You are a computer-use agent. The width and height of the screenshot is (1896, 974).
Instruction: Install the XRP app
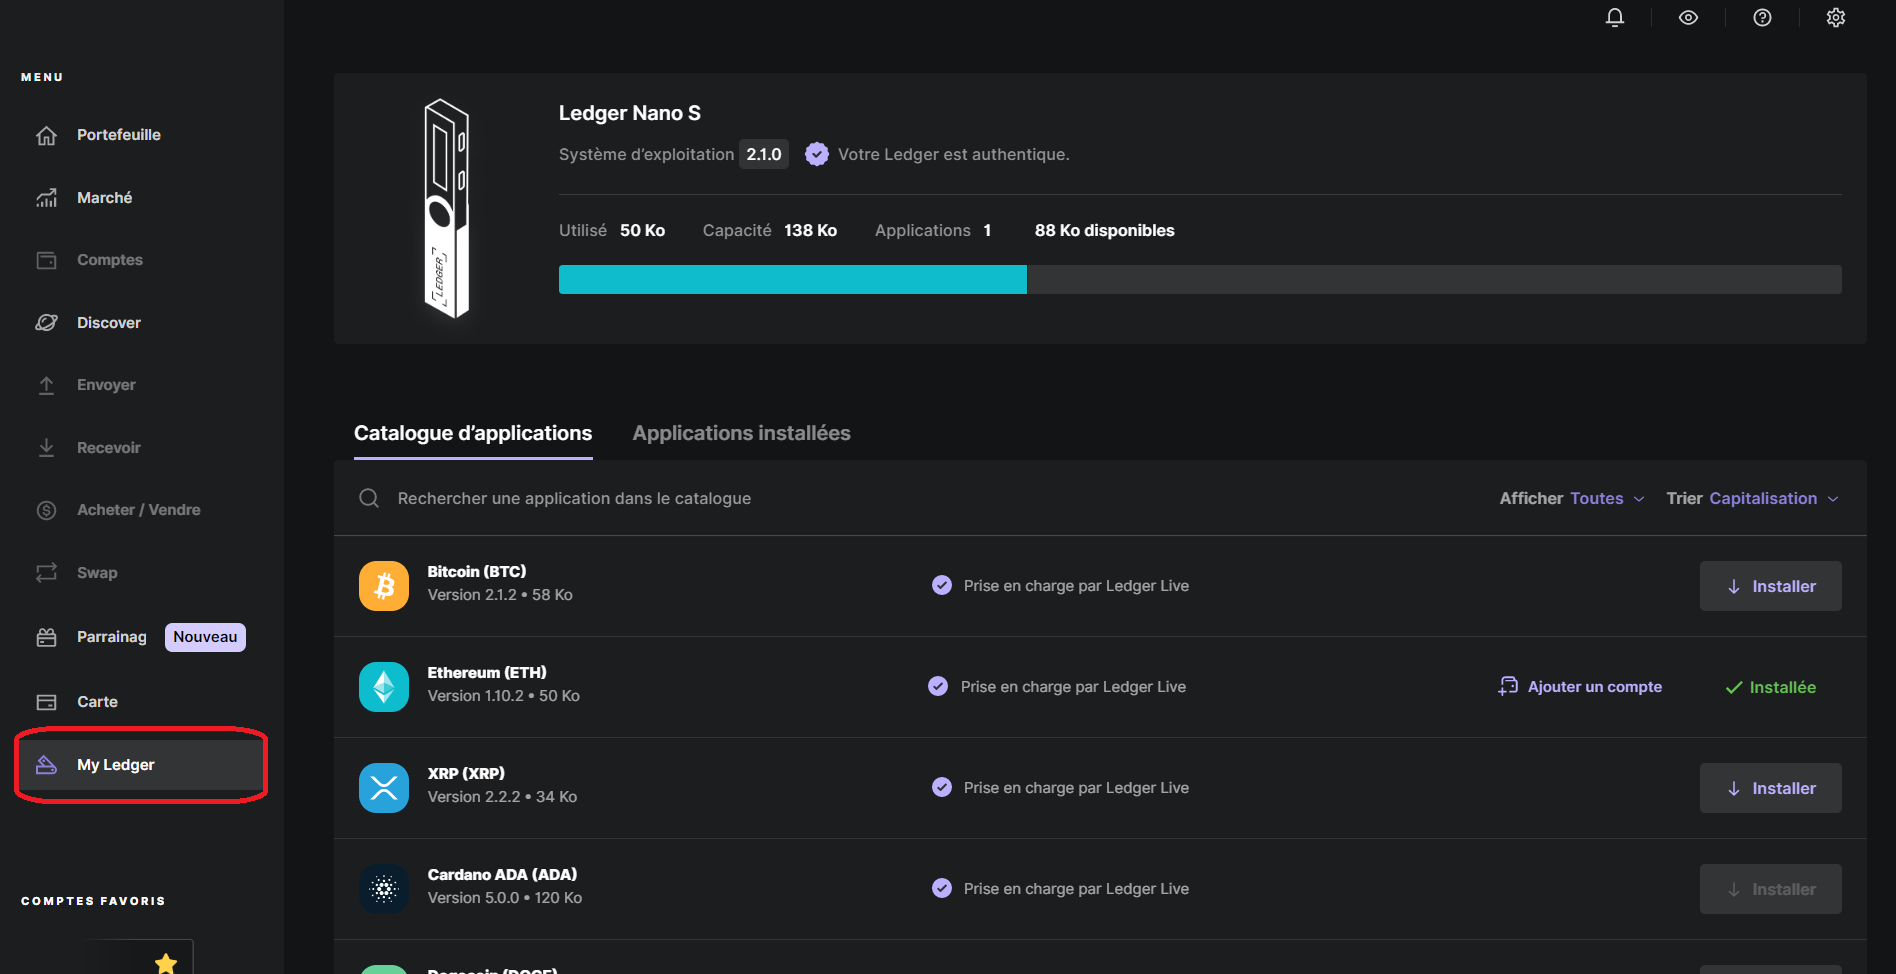click(x=1771, y=788)
